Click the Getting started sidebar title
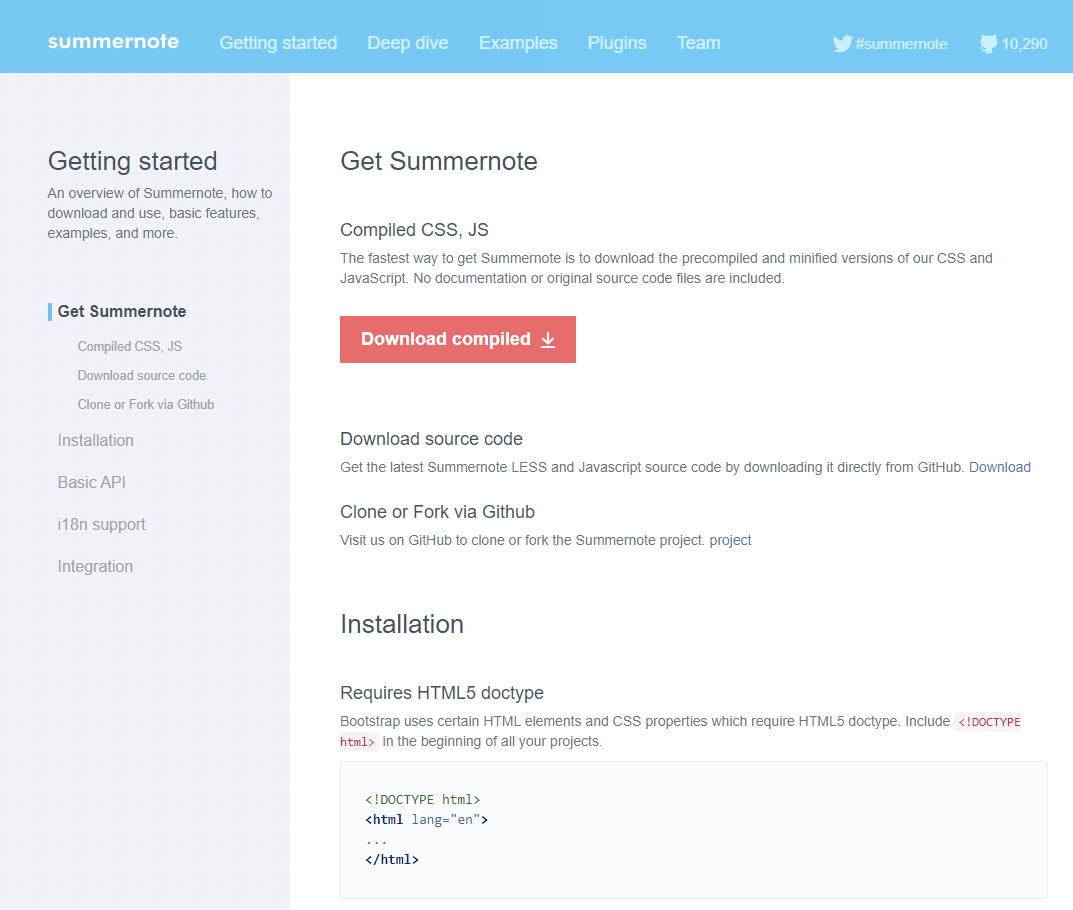This screenshot has width=1073, height=910. coord(132,161)
